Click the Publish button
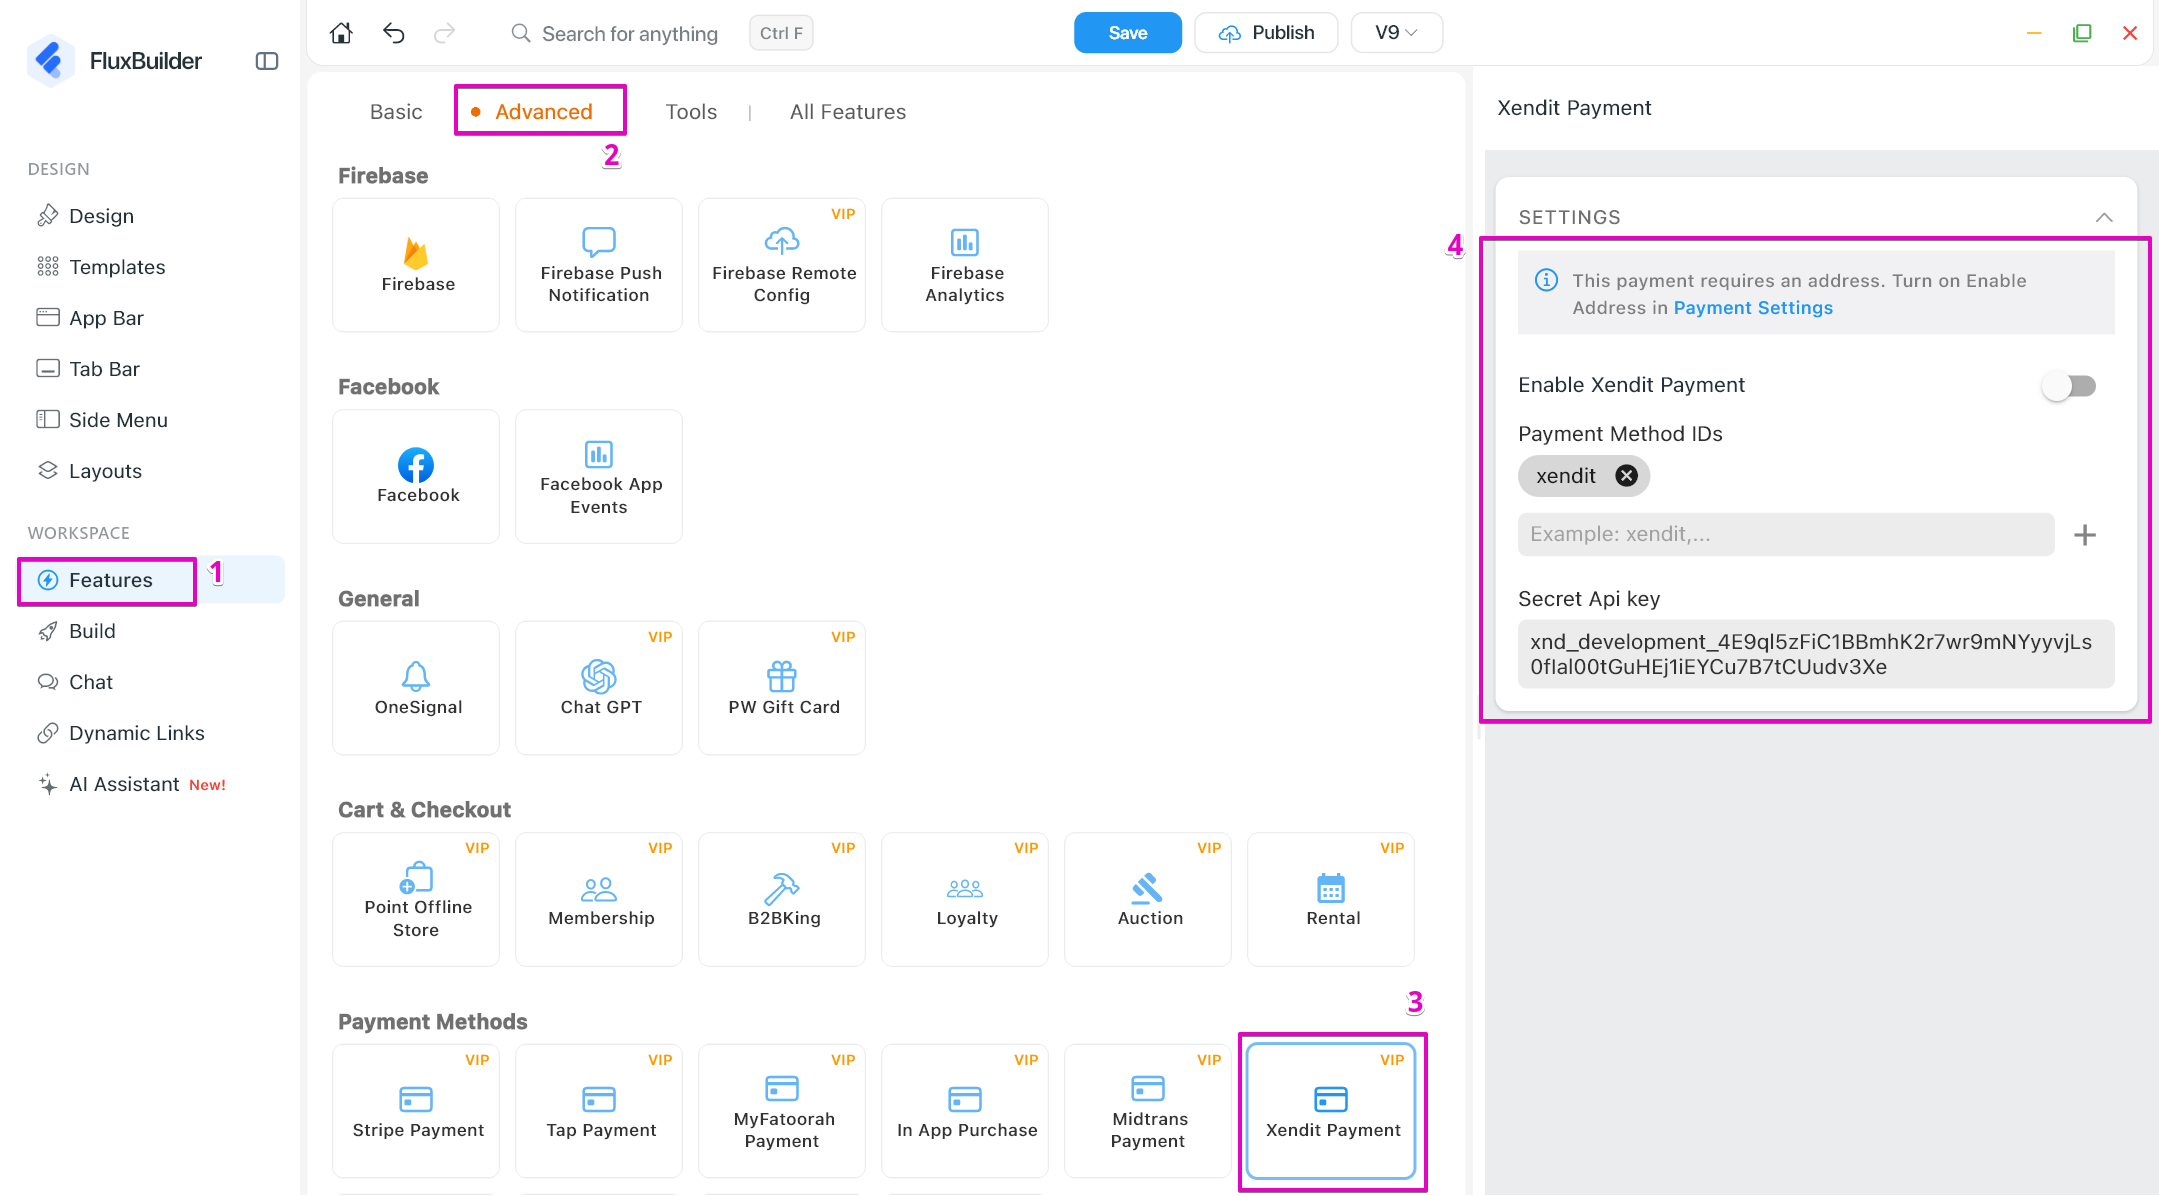Viewport: 2159px width, 1196px height. point(1266,33)
